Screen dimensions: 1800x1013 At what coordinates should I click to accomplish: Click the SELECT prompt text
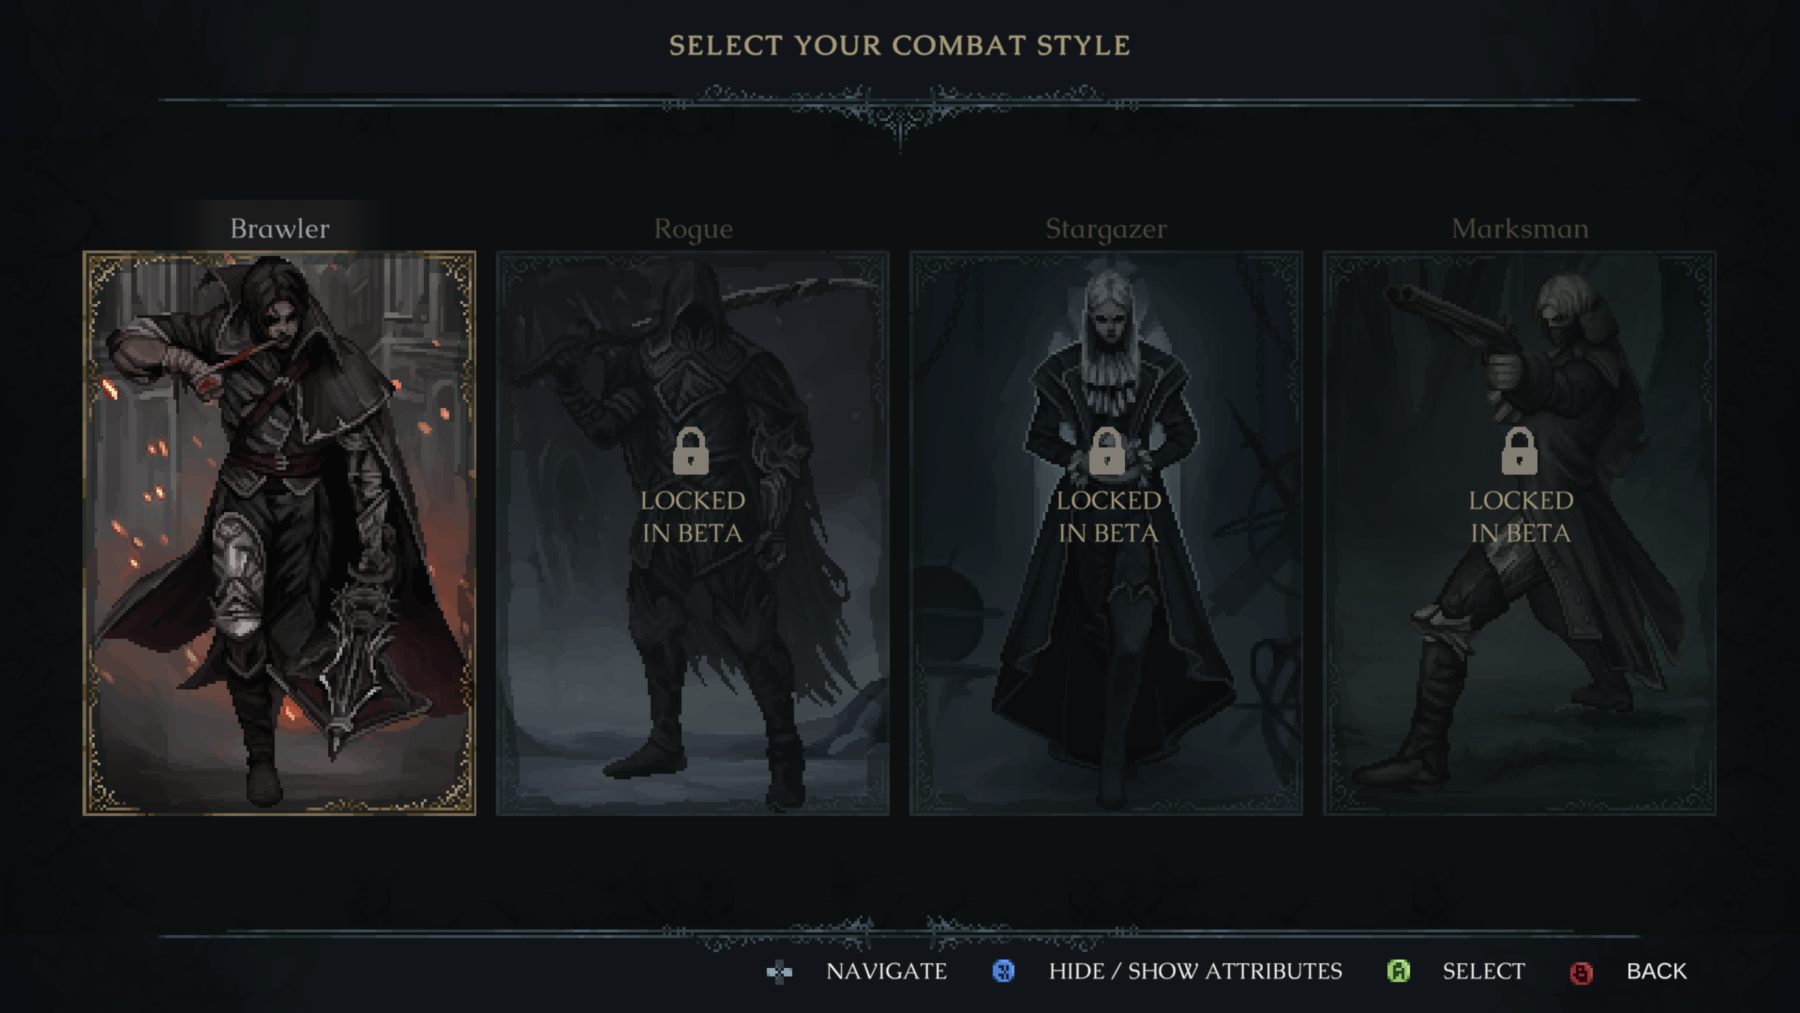click(x=1484, y=971)
